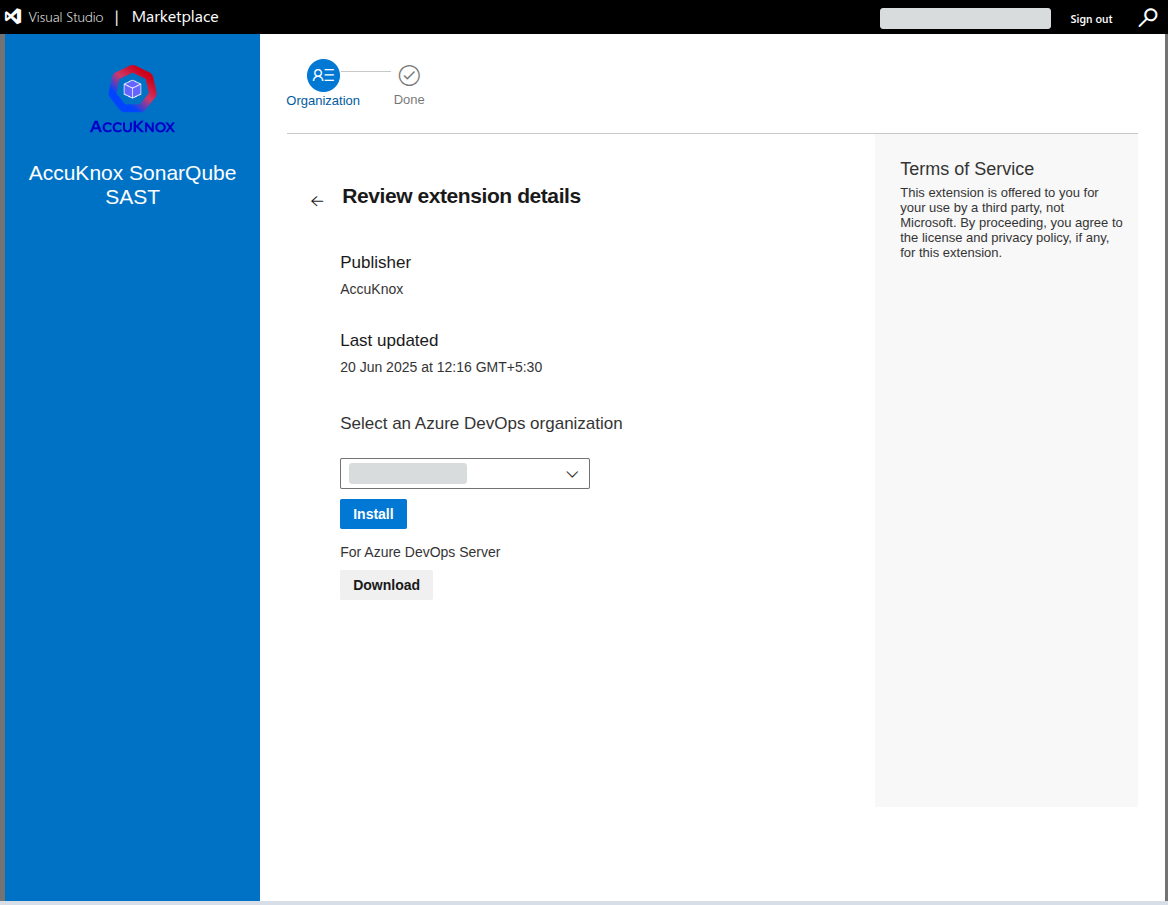Select the Done checkmark step icon
Viewport: 1168px width, 905px height.
click(409, 75)
